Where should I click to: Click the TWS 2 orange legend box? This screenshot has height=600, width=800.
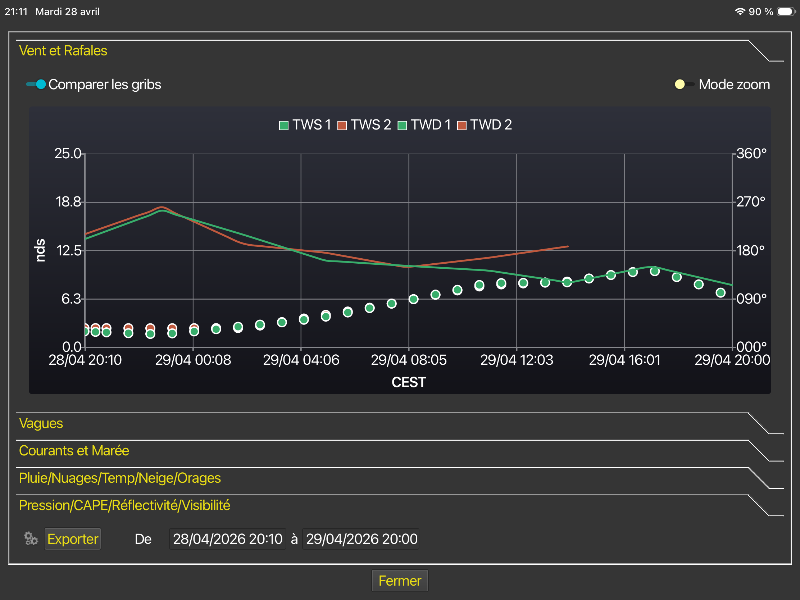(x=341, y=125)
